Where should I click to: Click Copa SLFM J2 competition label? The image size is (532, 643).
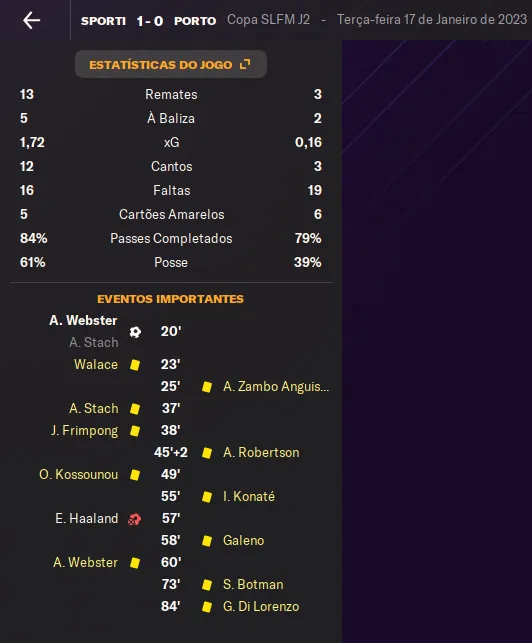tap(268, 20)
